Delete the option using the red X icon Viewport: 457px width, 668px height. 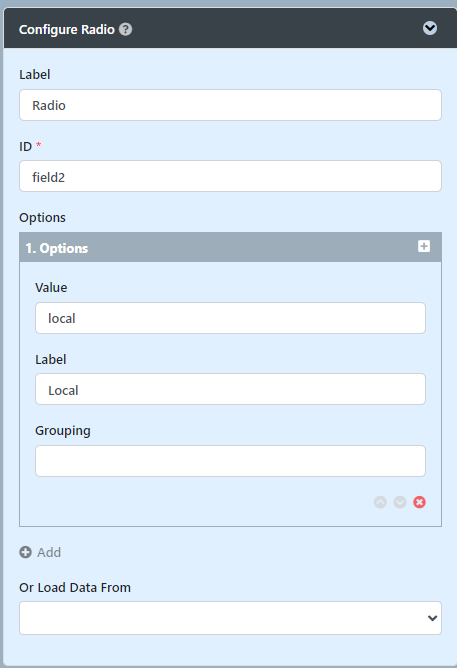point(420,502)
